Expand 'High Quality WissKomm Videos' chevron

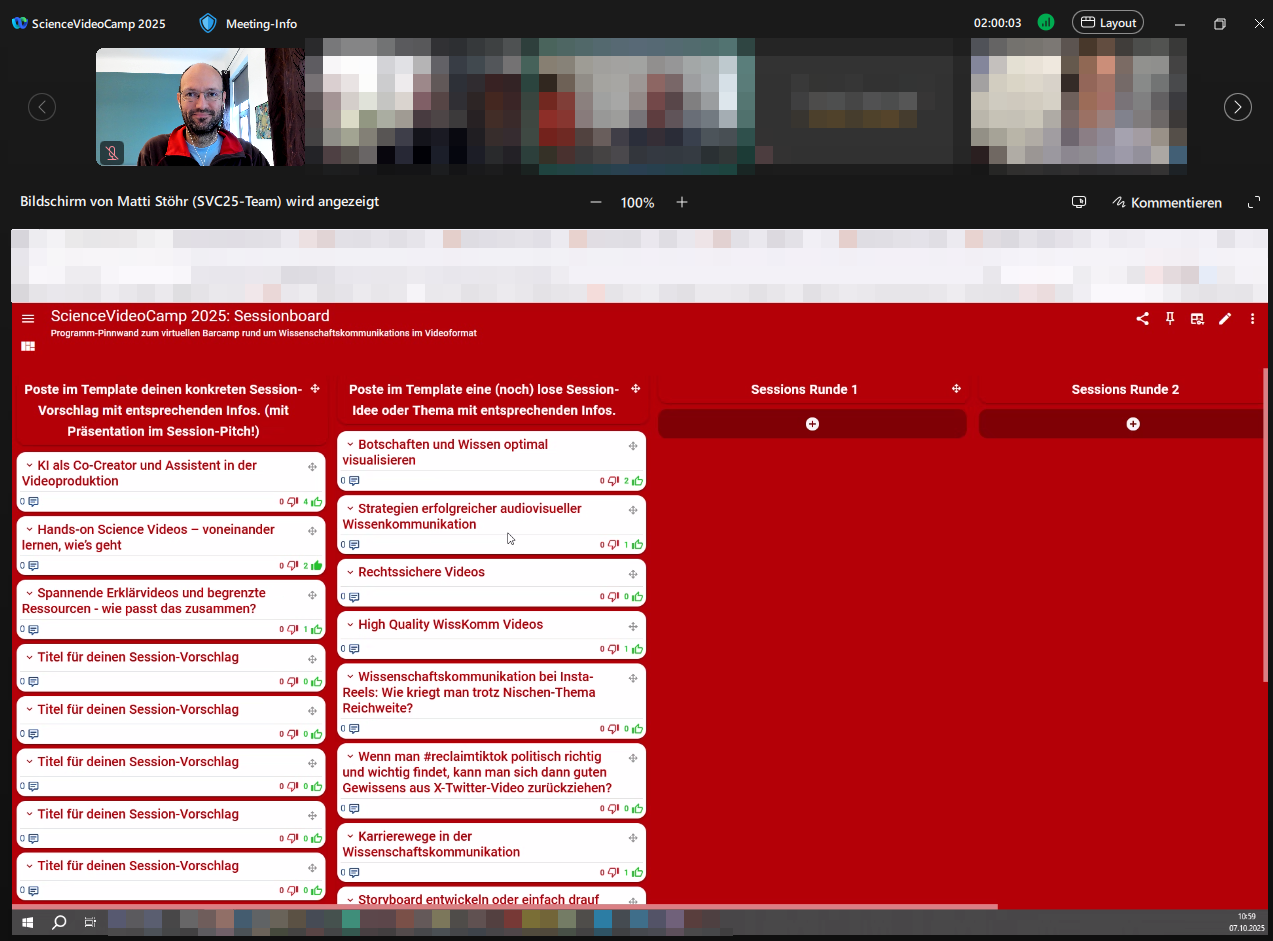350,625
